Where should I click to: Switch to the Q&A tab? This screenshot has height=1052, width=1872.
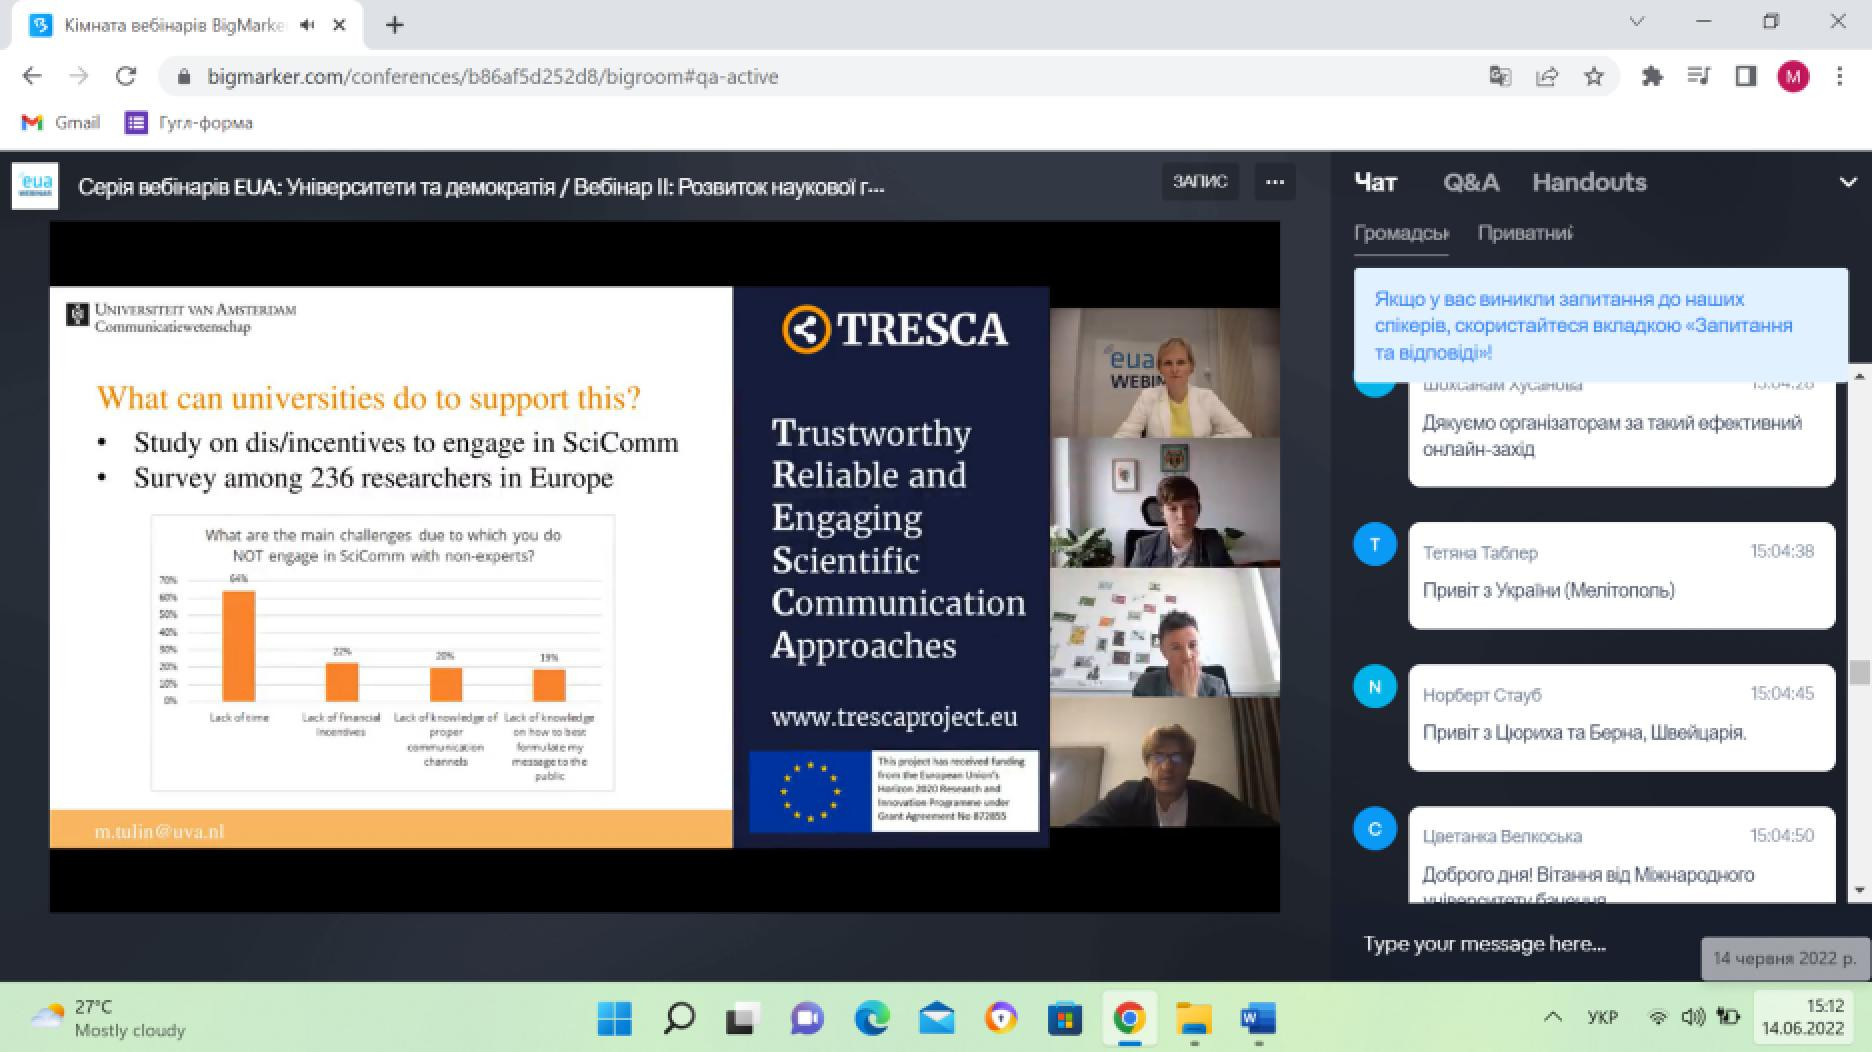(1471, 182)
